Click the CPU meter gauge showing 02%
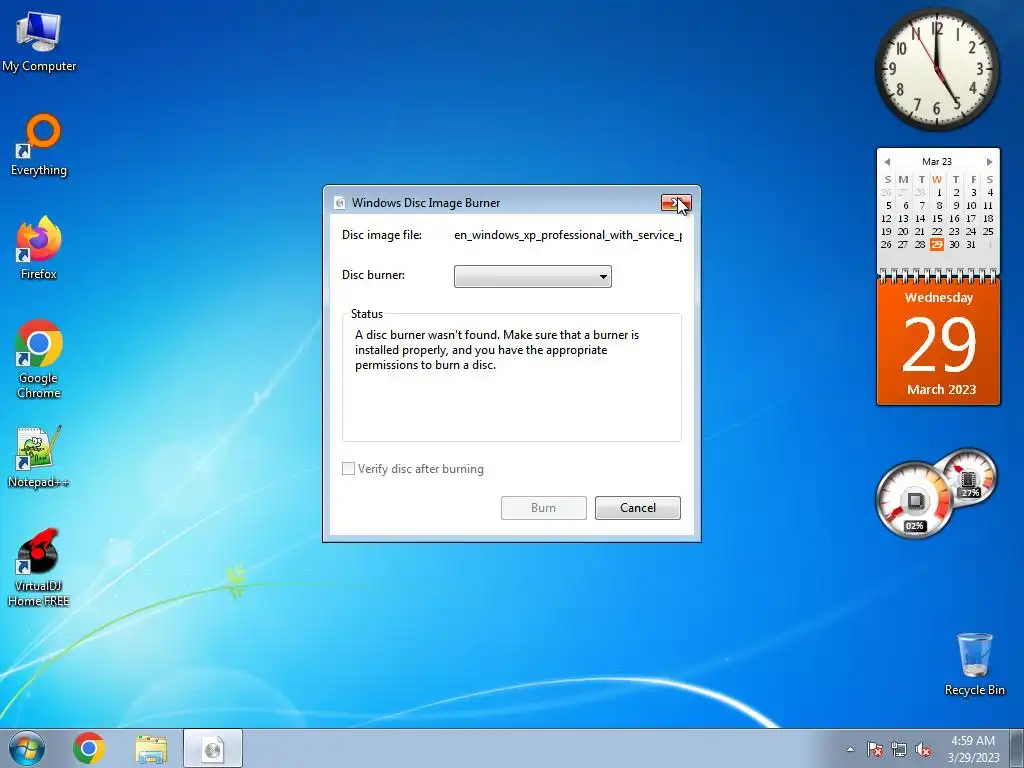1024x768 pixels. tap(914, 502)
